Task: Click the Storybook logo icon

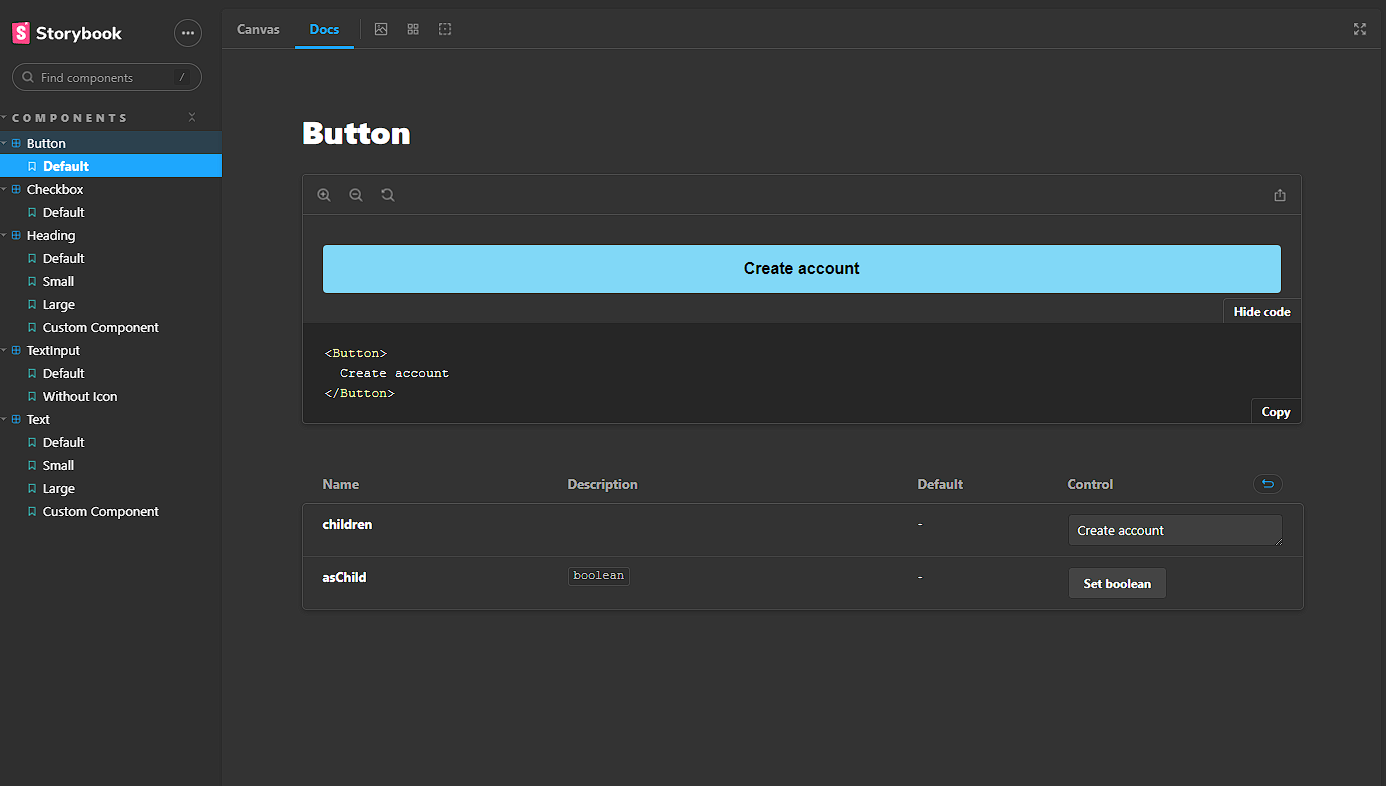Action: tap(20, 32)
